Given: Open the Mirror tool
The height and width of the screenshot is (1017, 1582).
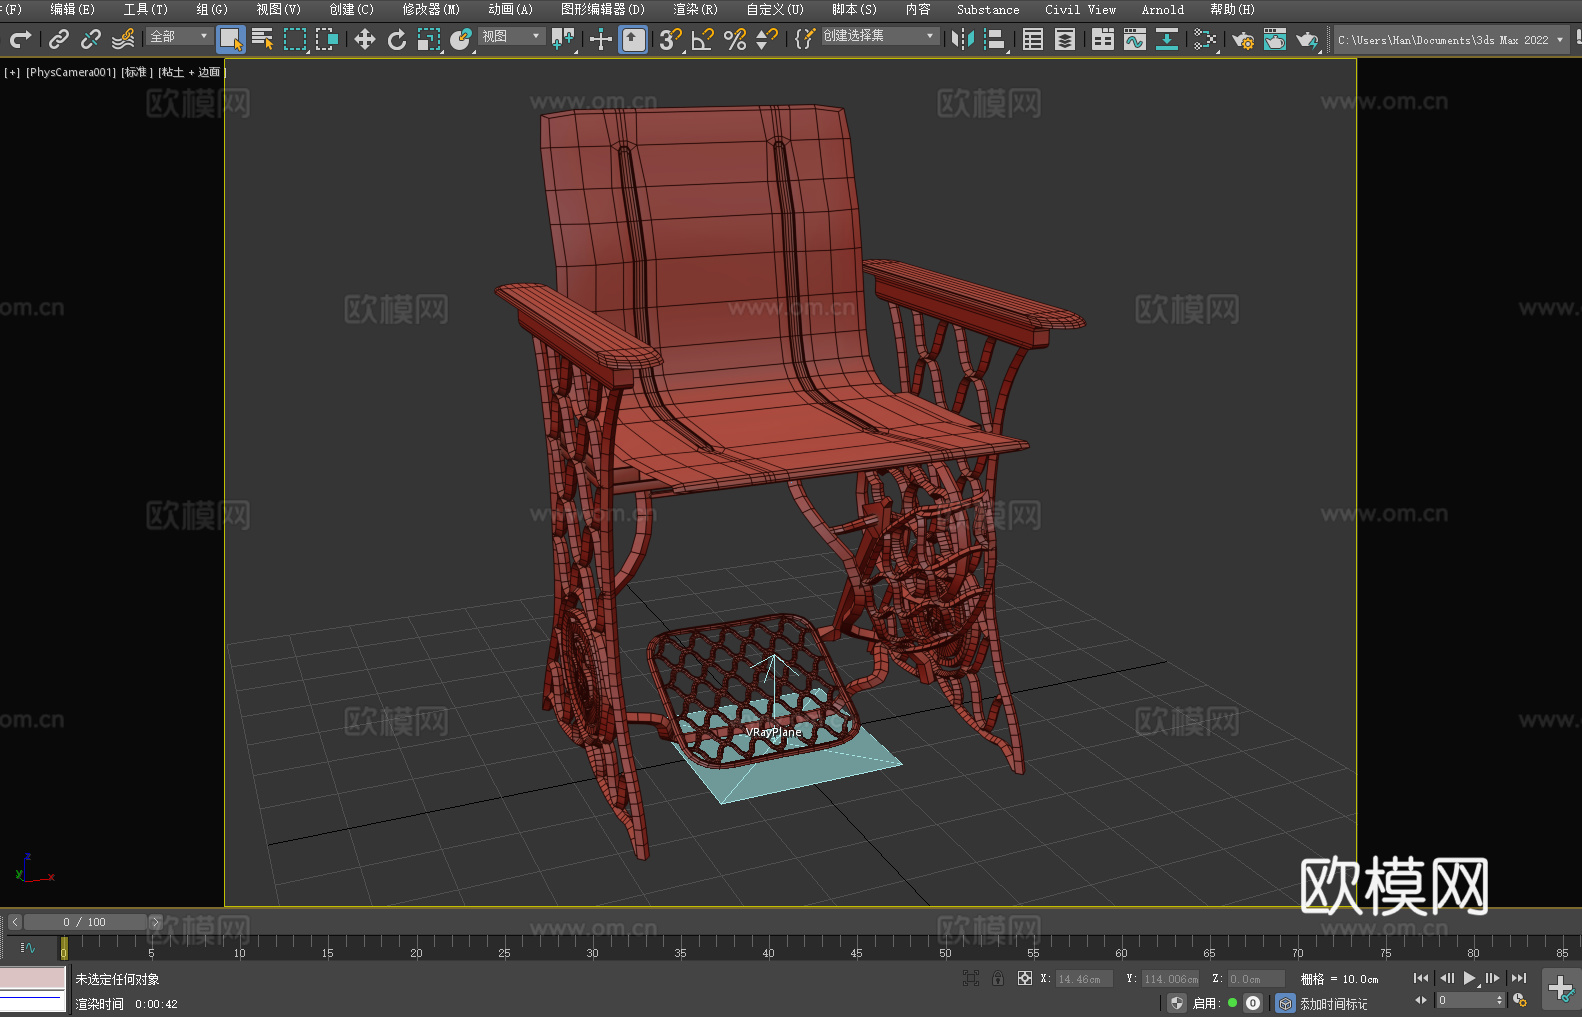Looking at the screenshot, I should 963,40.
